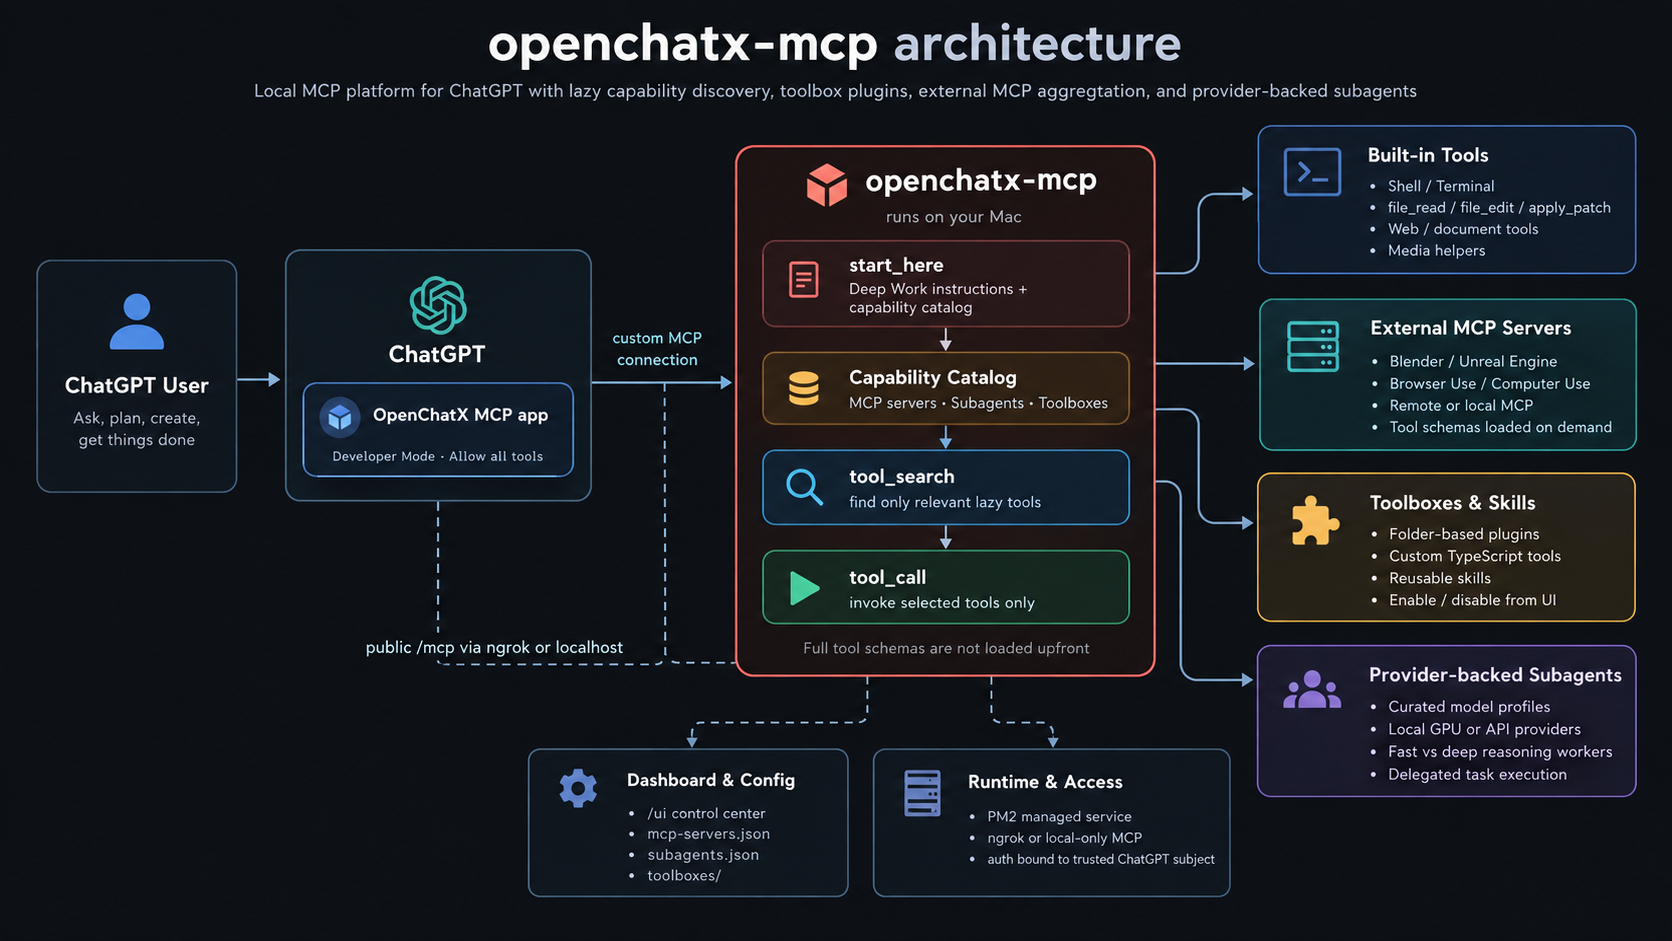Click the External MCP Servers heading
The height and width of the screenshot is (941, 1672).
[x=1470, y=328]
